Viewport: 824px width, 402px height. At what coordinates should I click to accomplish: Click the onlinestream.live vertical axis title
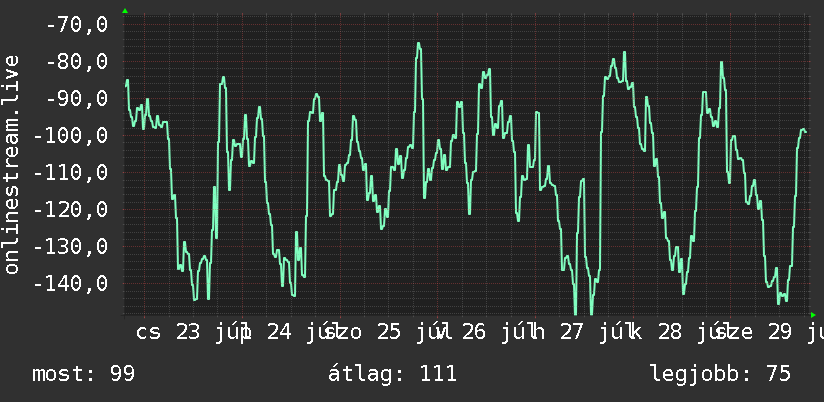tap(12, 164)
